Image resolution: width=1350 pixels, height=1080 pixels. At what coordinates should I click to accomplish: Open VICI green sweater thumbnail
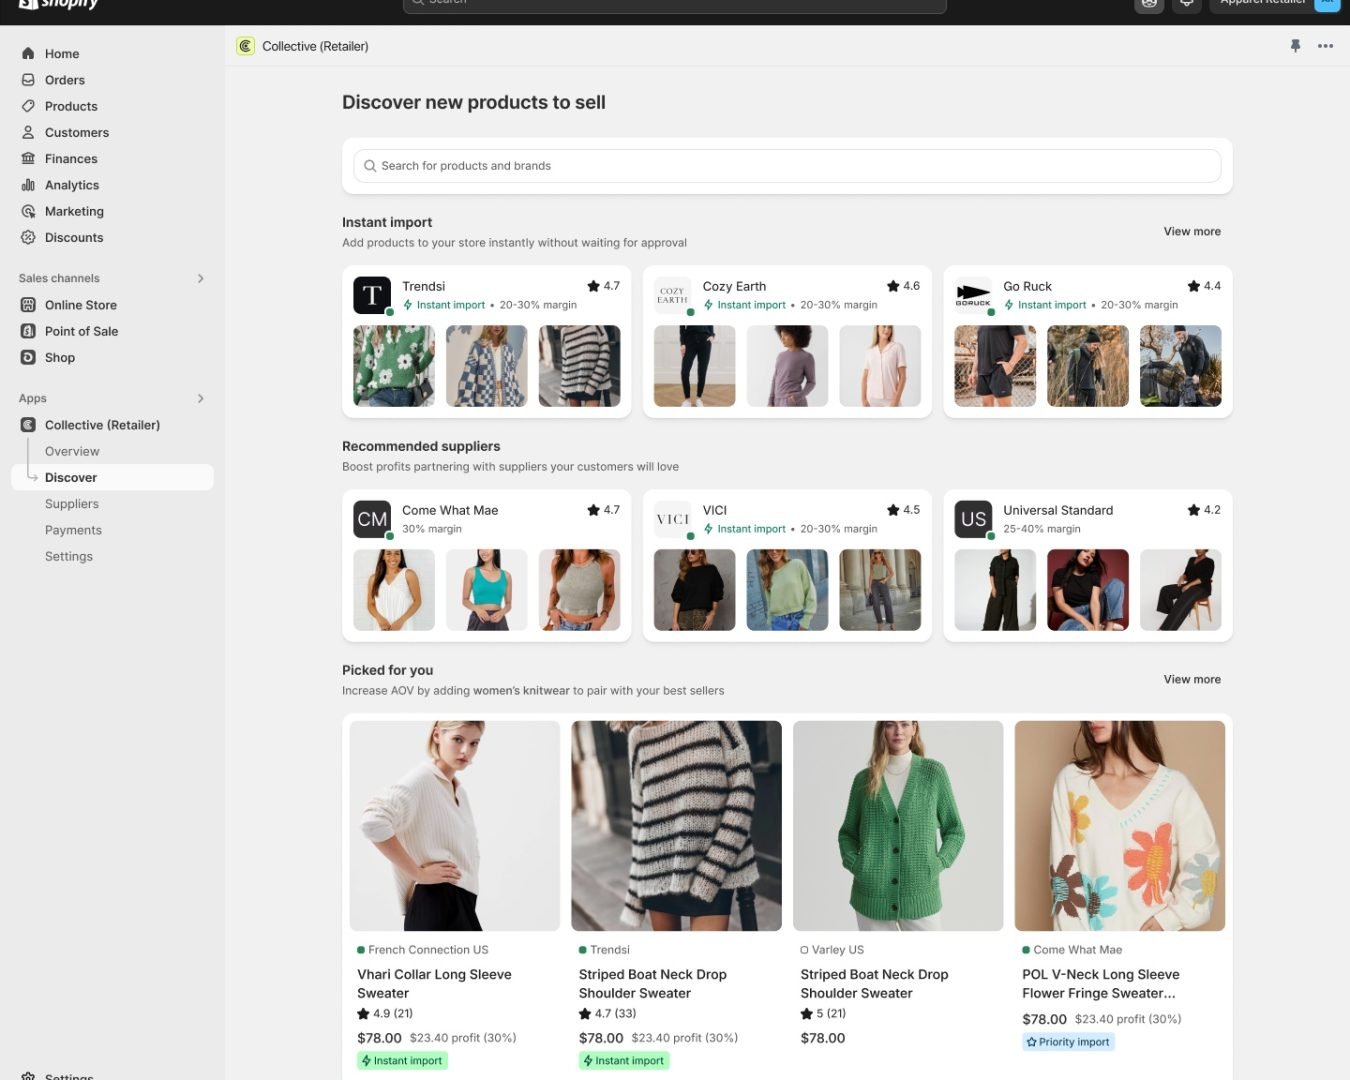[x=787, y=590]
